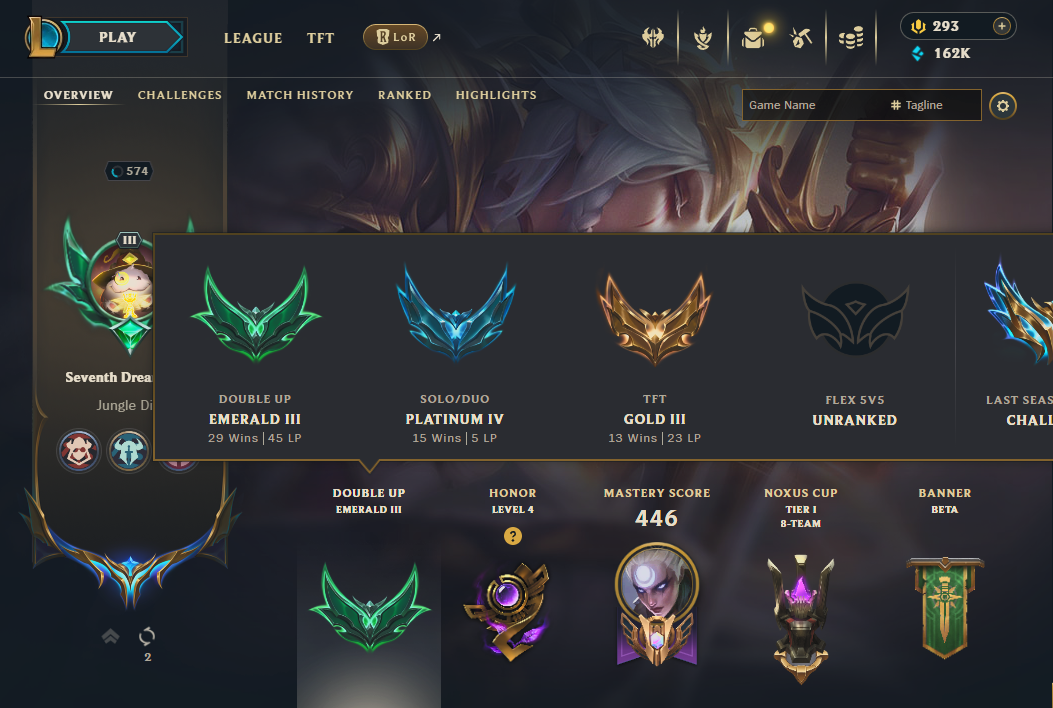Screen dimensions: 1053x708
Task: Open the crafting hammer icon
Action: (800, 38)
